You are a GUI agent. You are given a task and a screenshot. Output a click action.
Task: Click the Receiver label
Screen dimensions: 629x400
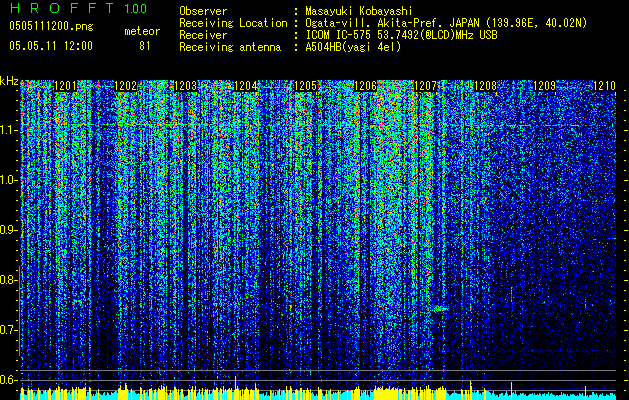click(203, 35)
